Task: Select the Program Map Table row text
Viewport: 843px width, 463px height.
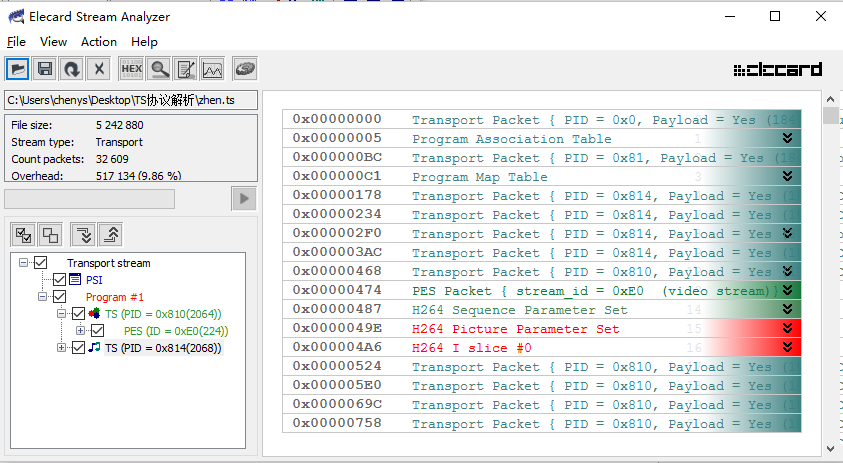Action: point(480,177)
